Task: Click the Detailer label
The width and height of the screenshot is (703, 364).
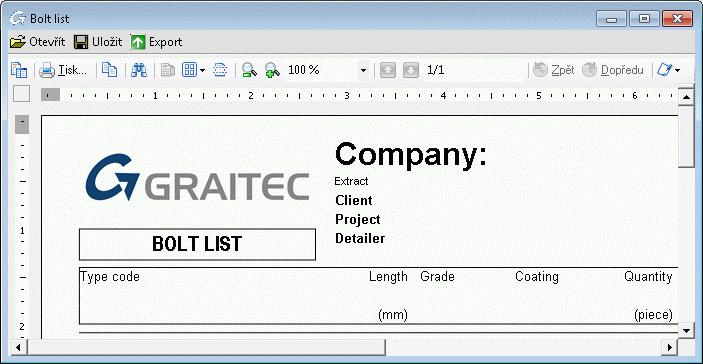Action: pos(360,238)
